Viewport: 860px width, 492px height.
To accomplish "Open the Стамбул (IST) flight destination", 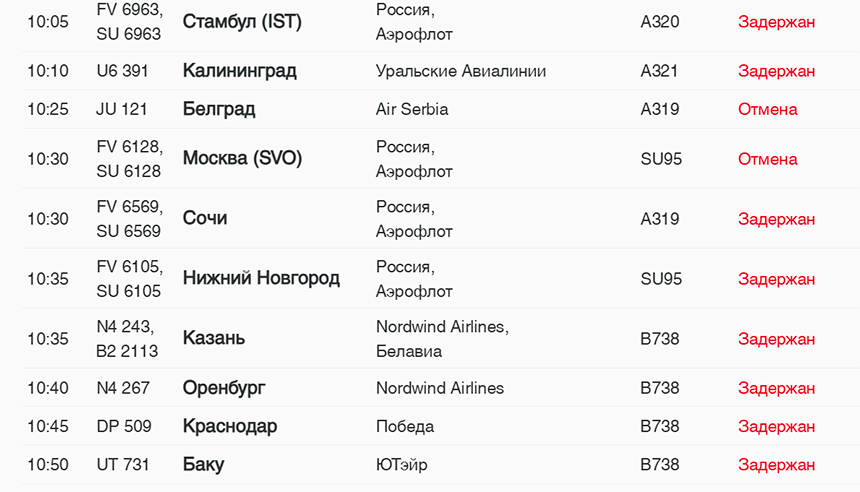I will pos(242,22).
